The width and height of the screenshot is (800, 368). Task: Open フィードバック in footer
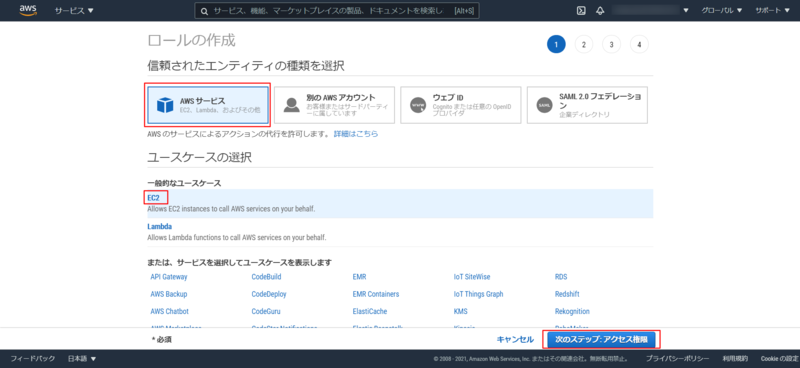click(x=33, y=359)
